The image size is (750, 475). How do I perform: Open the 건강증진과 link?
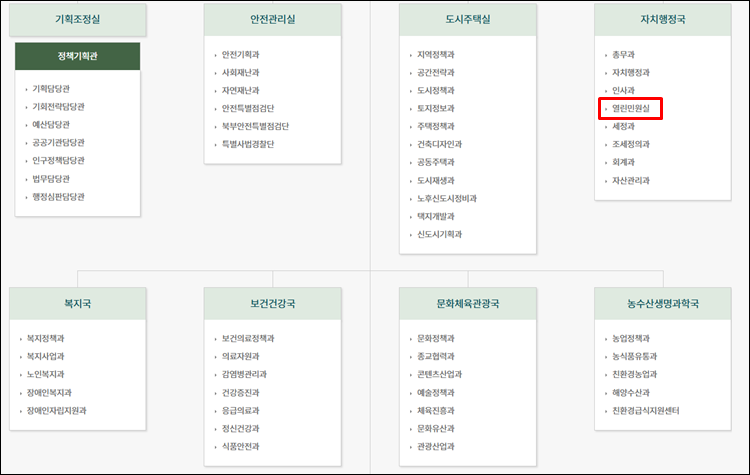pyautogui.click(x=241, y=393)
